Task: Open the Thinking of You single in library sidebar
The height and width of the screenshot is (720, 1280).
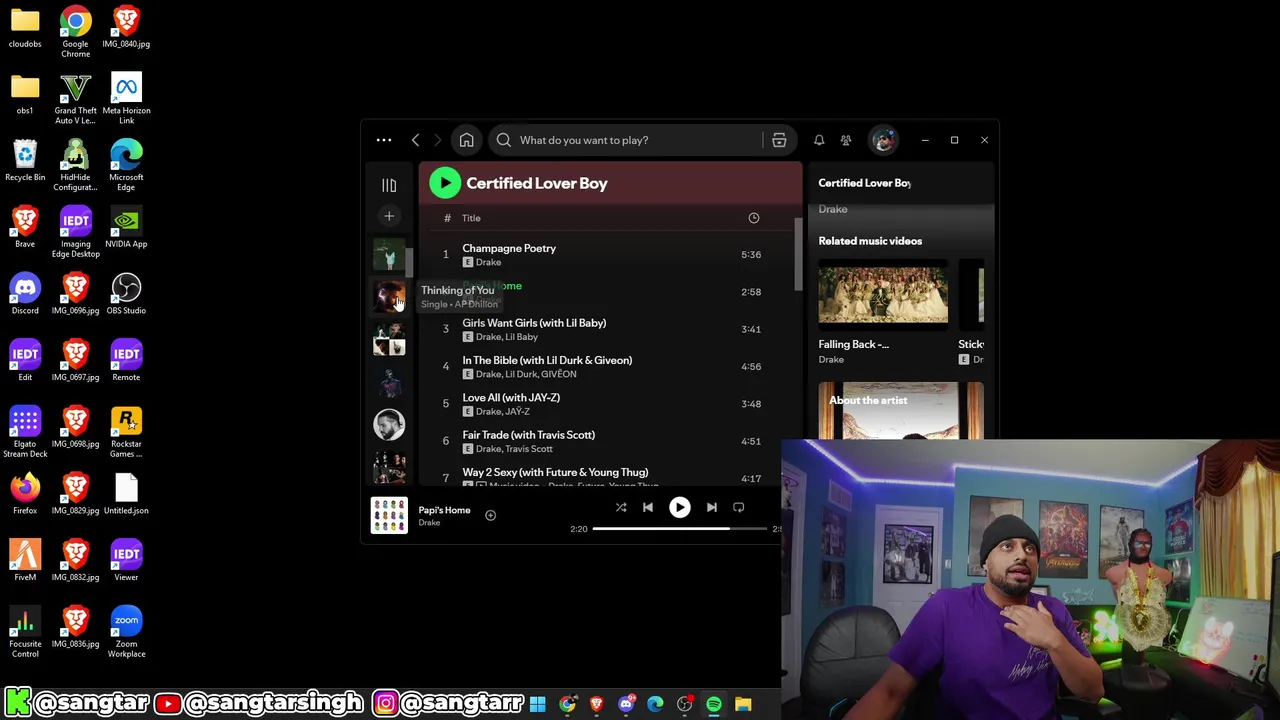Action: point(389,298)
